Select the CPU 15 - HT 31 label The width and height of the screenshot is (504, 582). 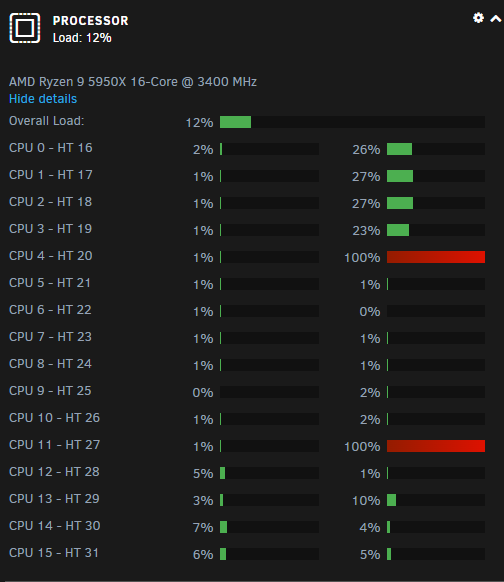(x=54, y=553)
